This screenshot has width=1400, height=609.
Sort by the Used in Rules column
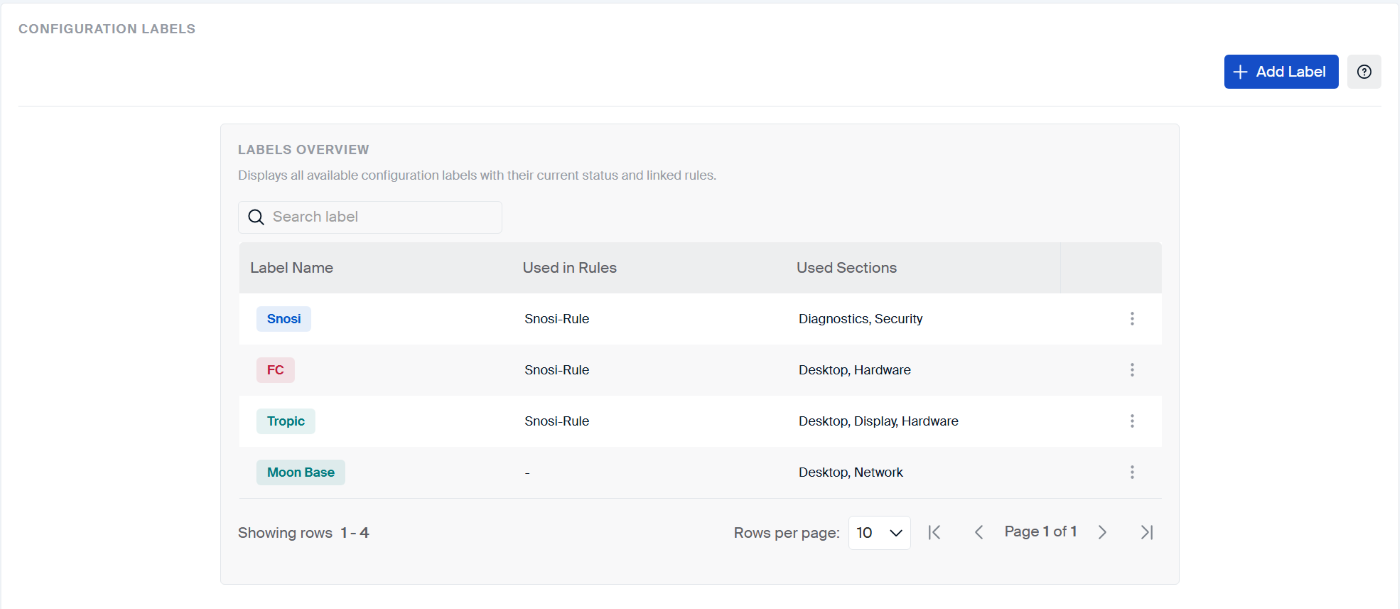tap(569, 268)
